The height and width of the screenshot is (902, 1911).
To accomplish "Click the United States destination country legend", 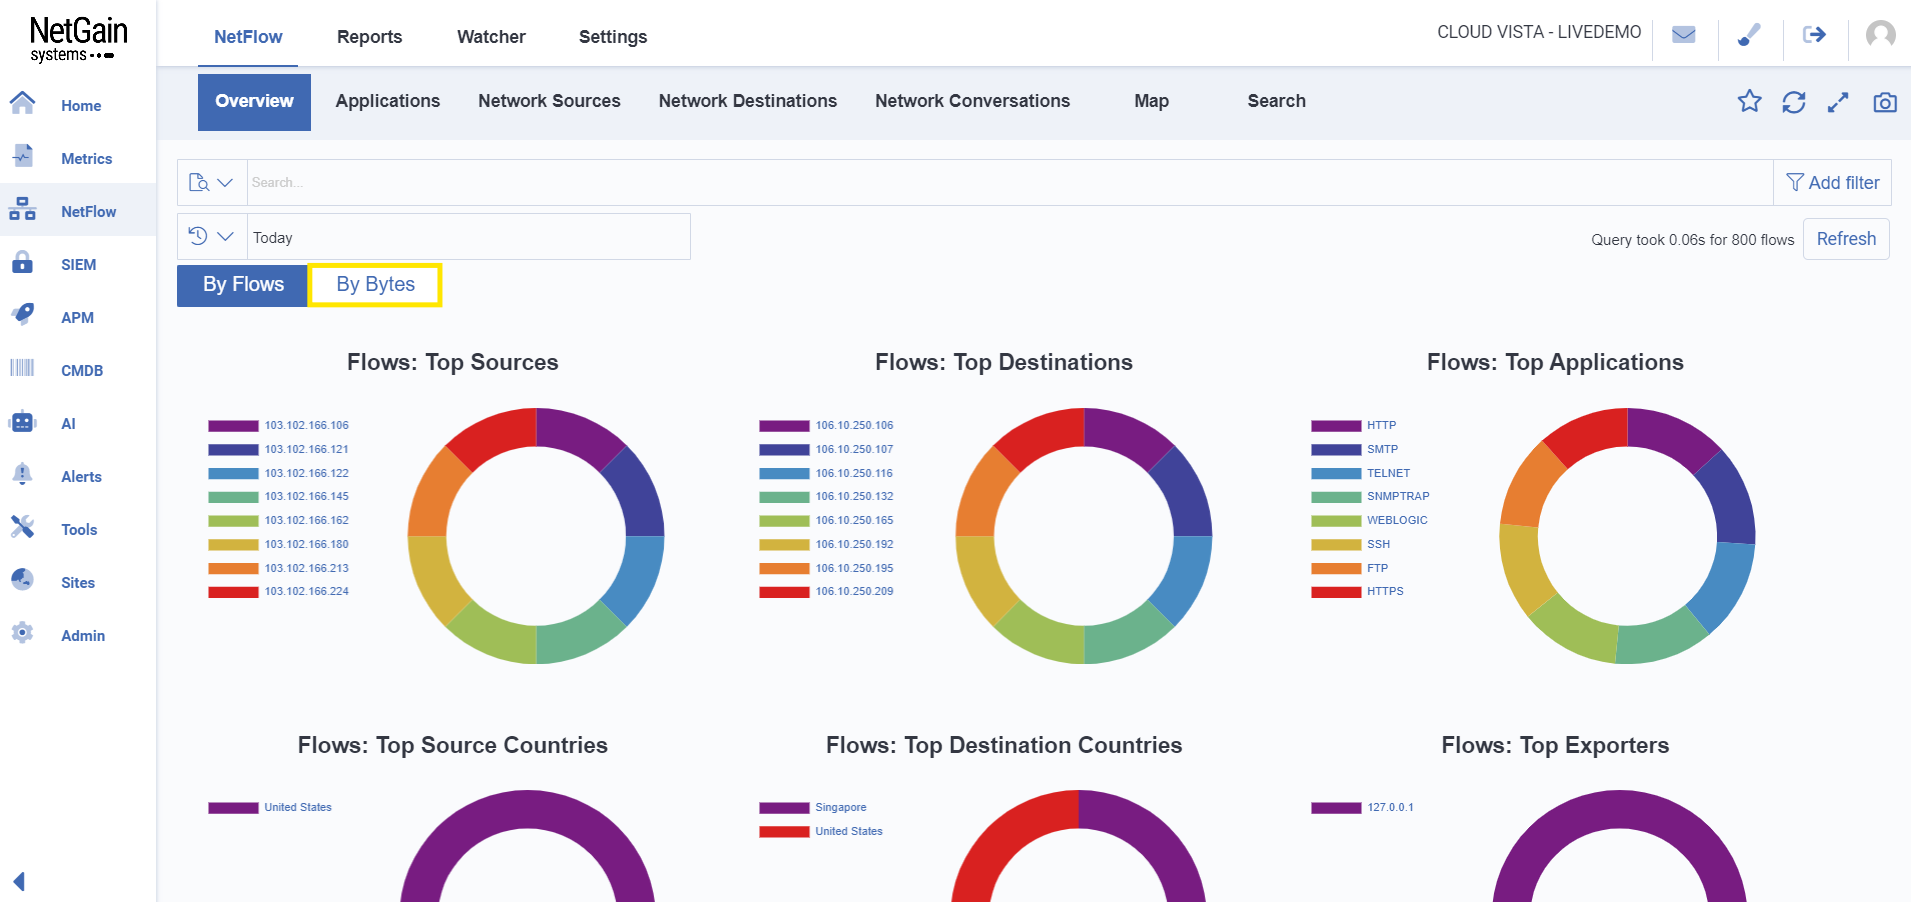I will tap(849, 832).
